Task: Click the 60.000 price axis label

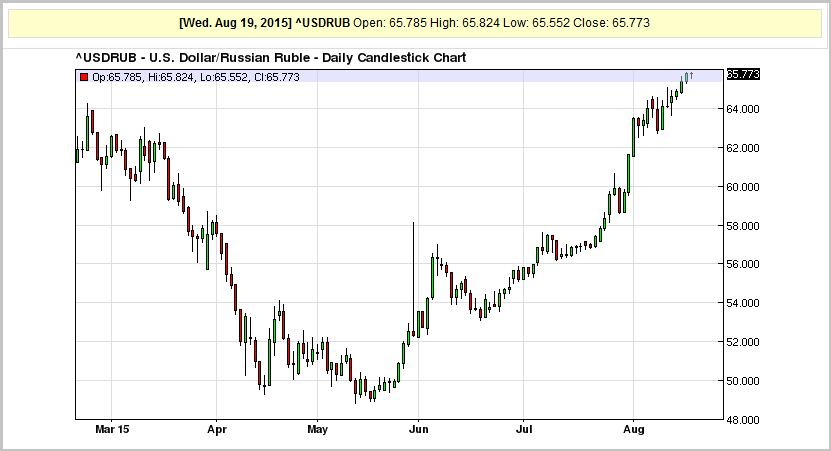Action: click(742, 187)
